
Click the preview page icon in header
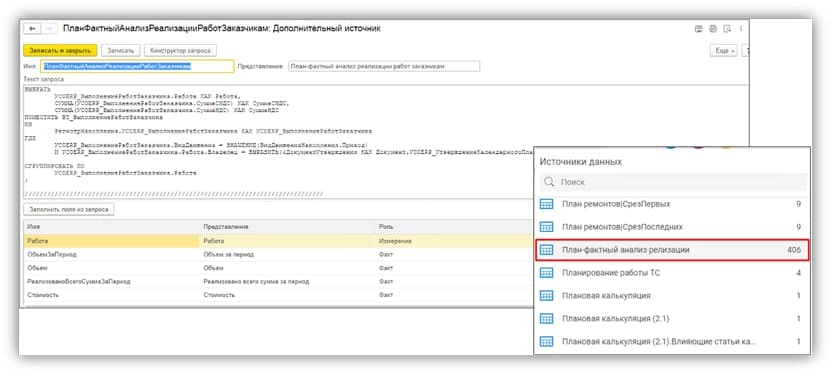click(727, 29)
